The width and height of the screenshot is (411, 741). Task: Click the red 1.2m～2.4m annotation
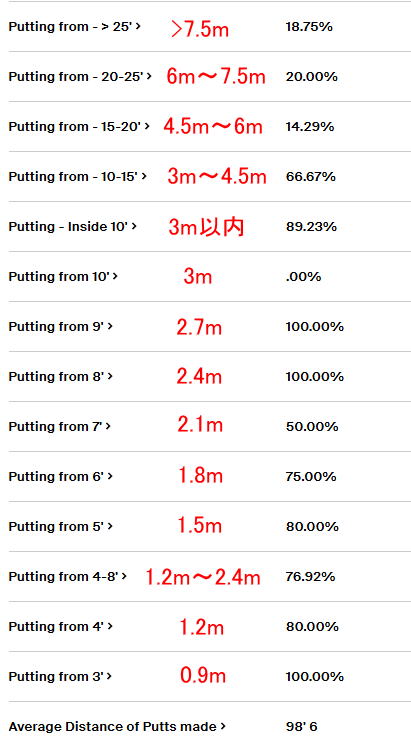point(203,577)
